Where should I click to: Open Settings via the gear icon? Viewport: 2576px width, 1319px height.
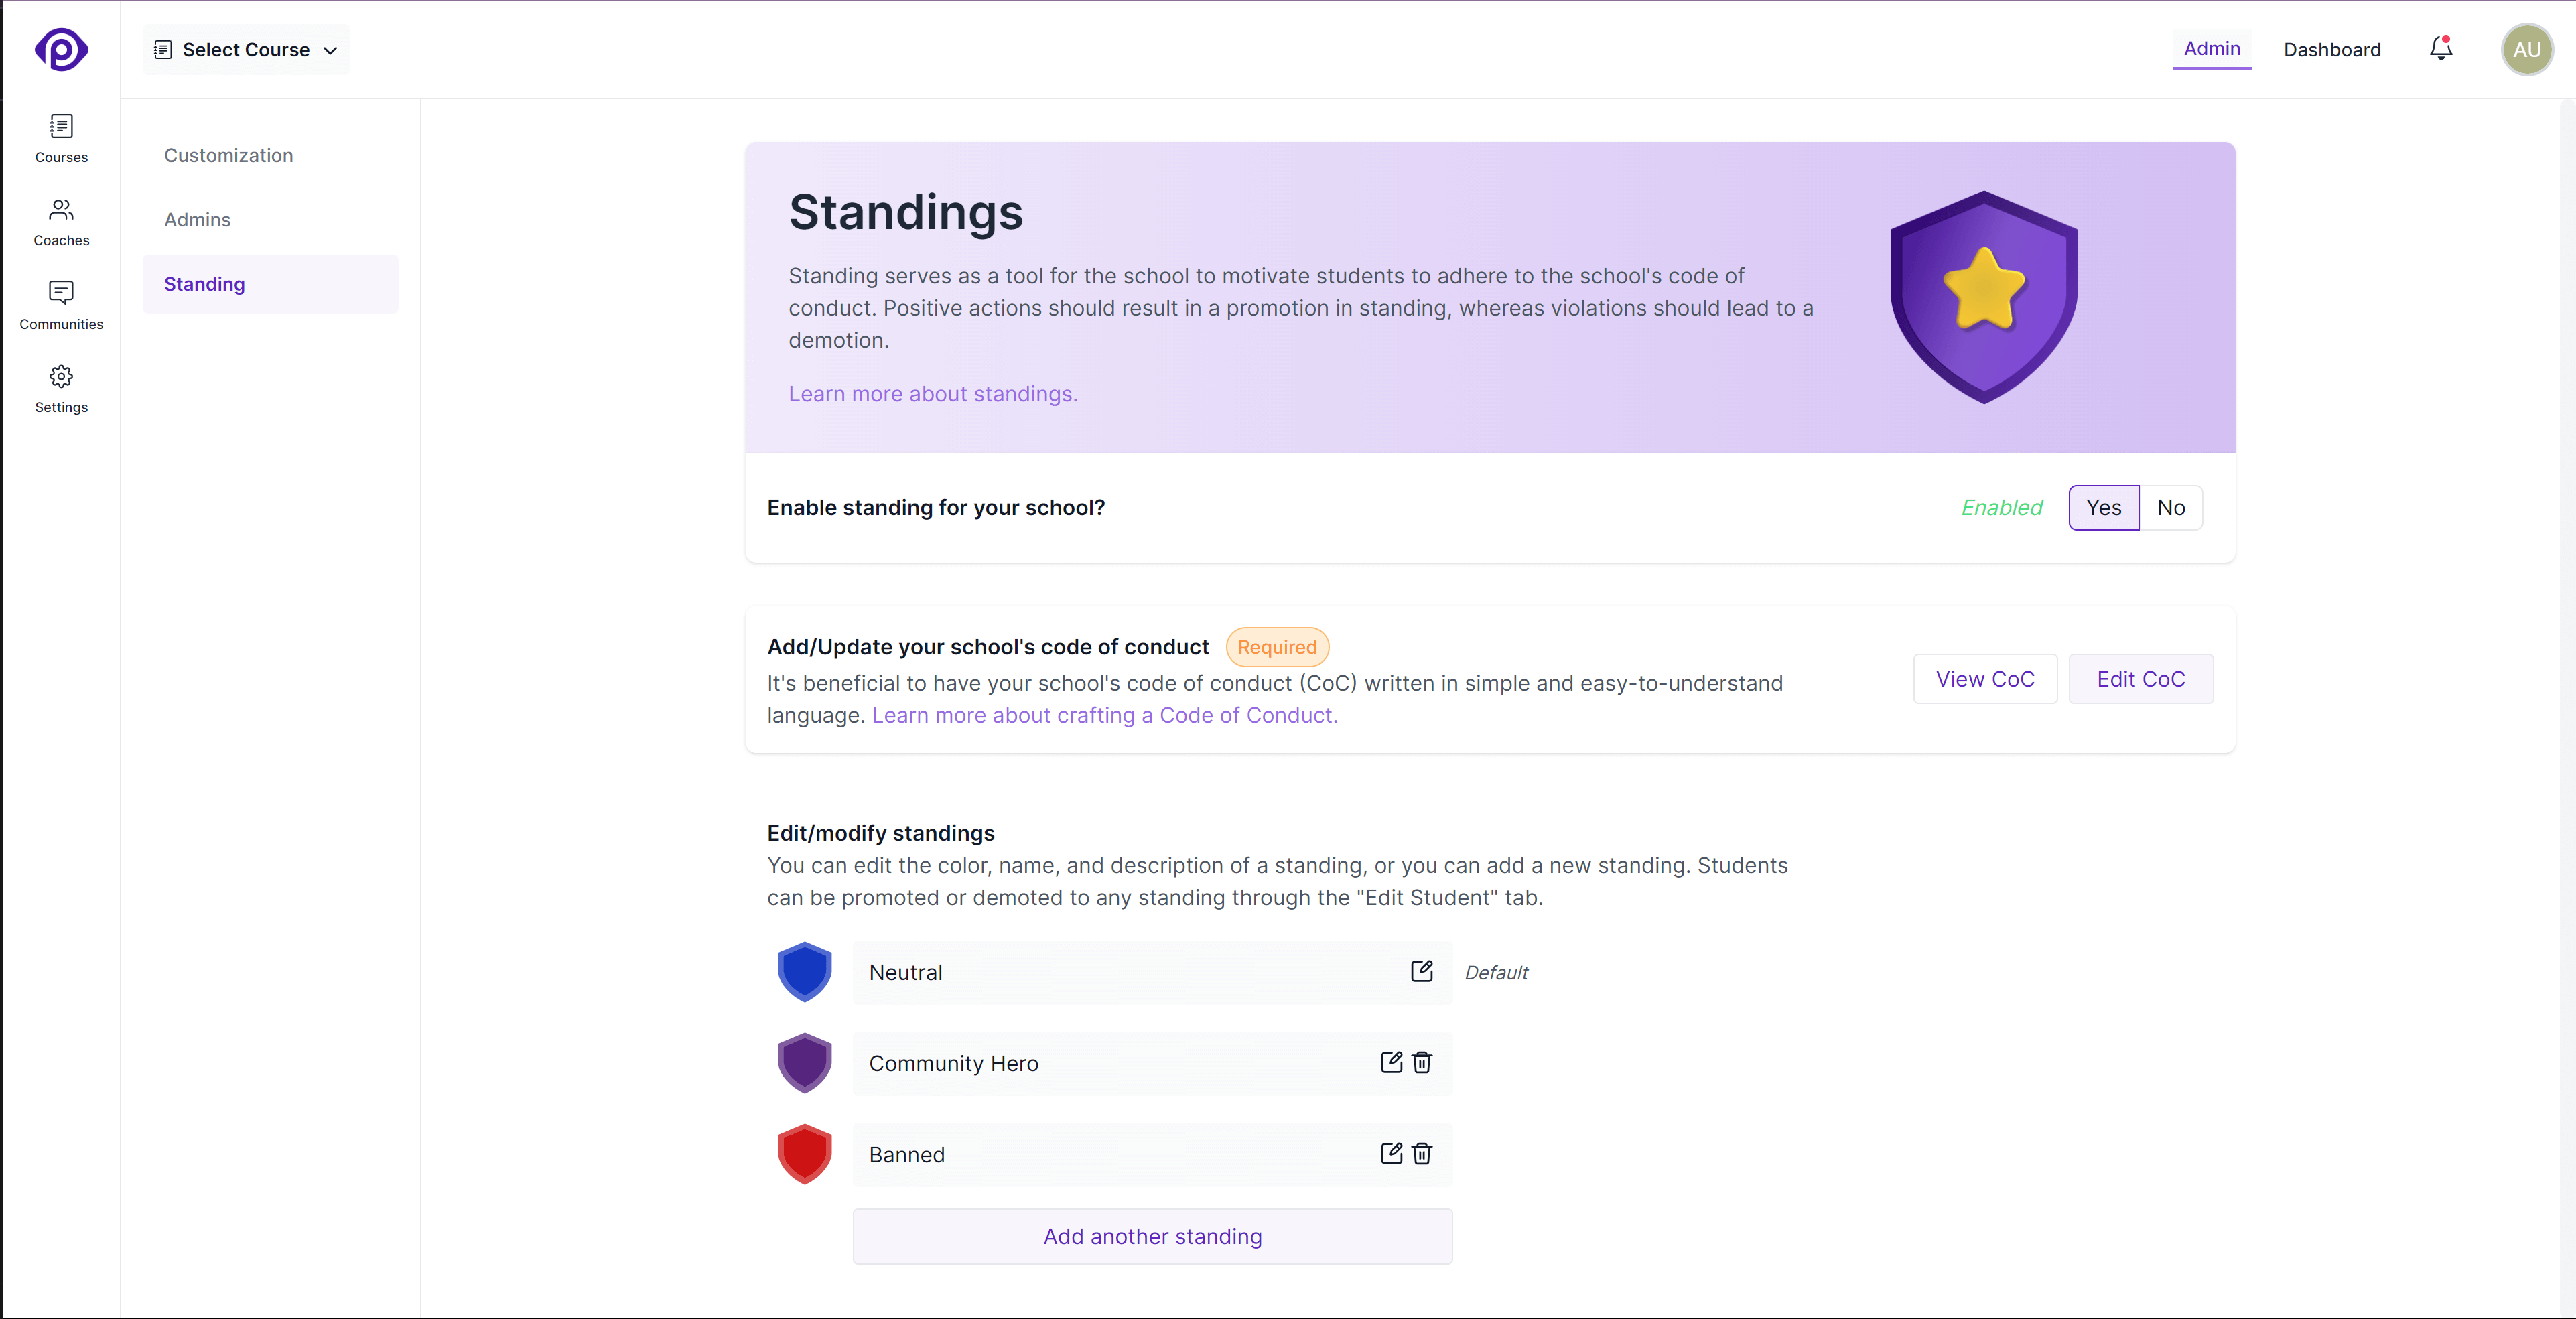point(61,388)
